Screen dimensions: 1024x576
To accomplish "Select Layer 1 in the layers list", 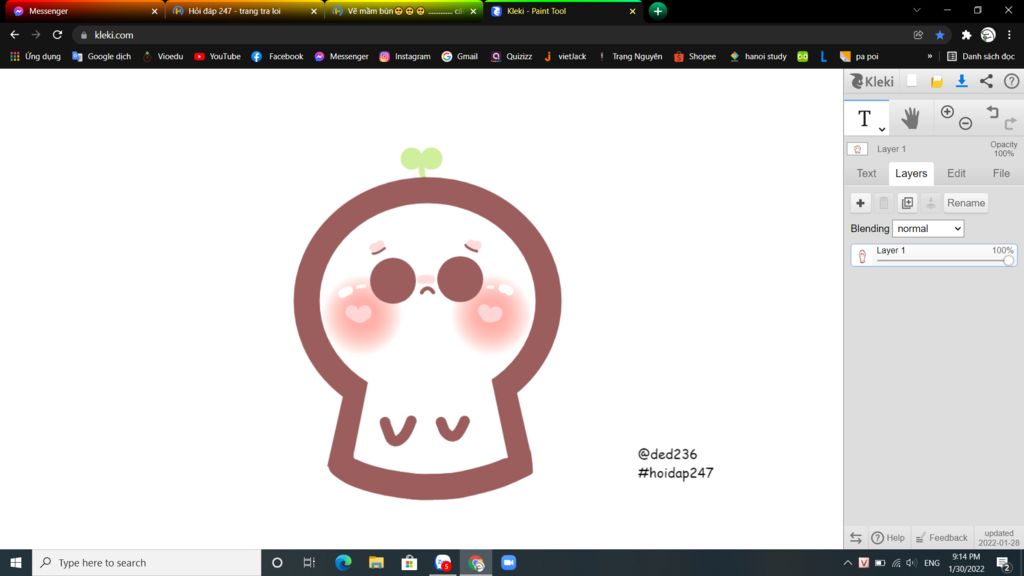I will (x=933, y=255).
